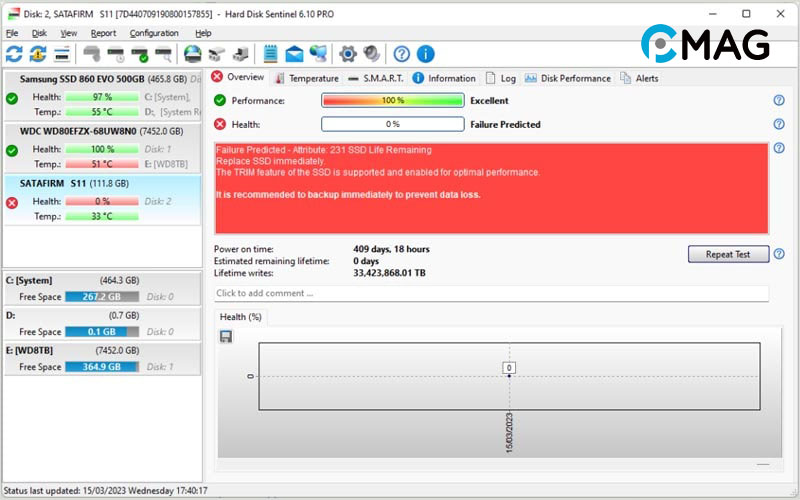The height and width of the screenshot is (500, 800).
Task: Select the D: partition entry
Action: (x=102, y=323)
